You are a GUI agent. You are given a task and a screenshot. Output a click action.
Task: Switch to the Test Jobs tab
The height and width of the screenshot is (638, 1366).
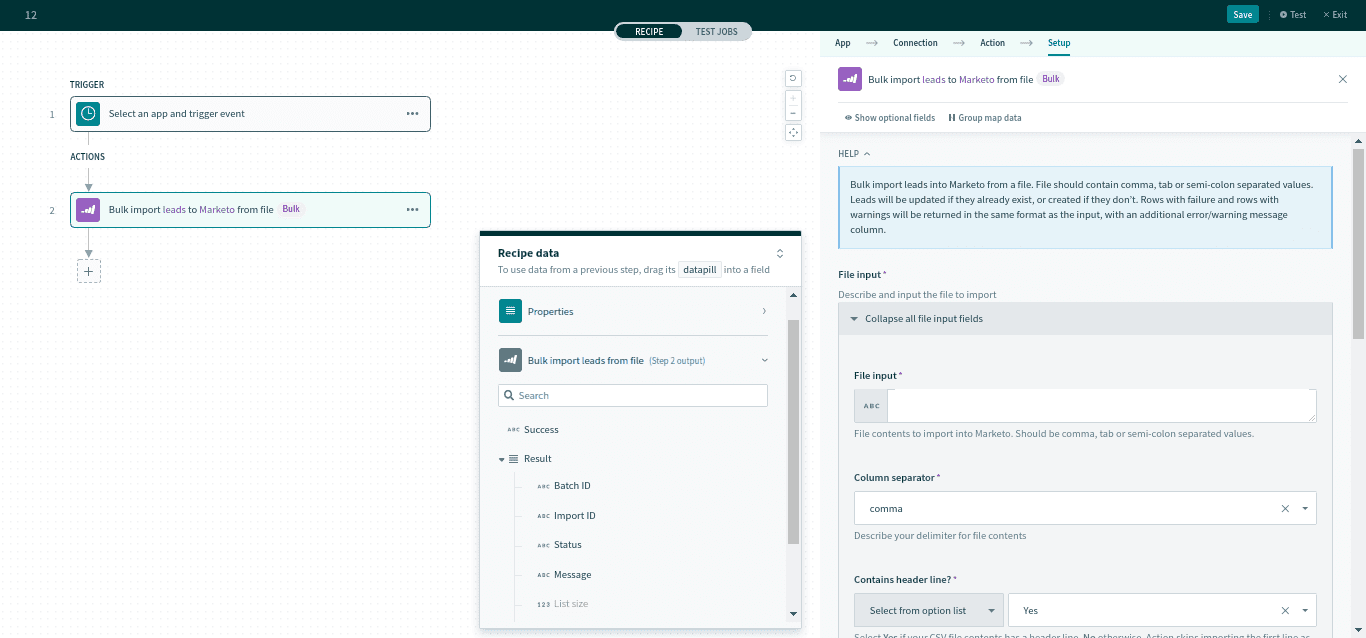[x=716, y=31]
